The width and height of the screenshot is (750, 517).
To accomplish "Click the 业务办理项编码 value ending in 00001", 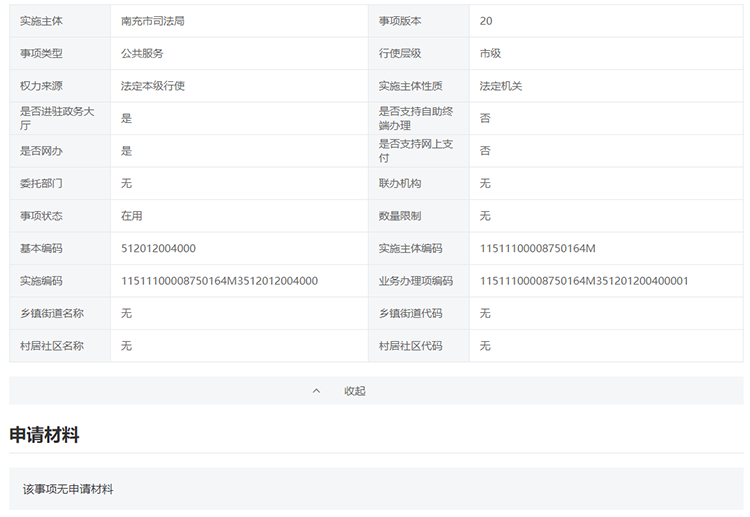I will coord(584,281).
